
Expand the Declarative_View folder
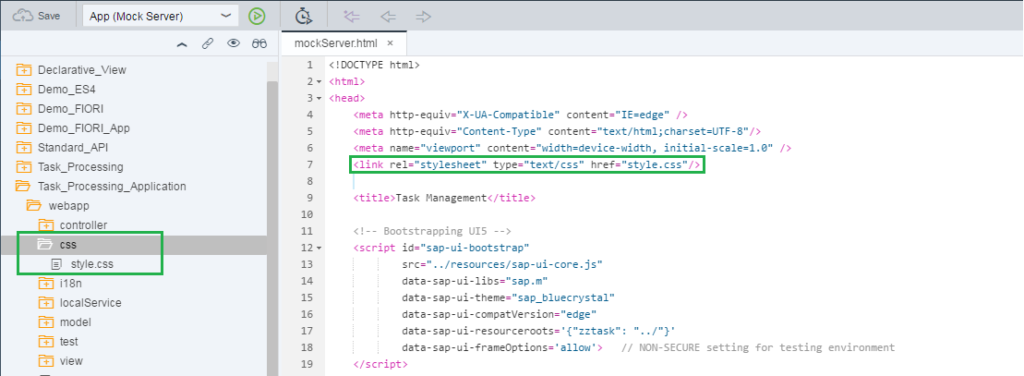pos(82,70)
